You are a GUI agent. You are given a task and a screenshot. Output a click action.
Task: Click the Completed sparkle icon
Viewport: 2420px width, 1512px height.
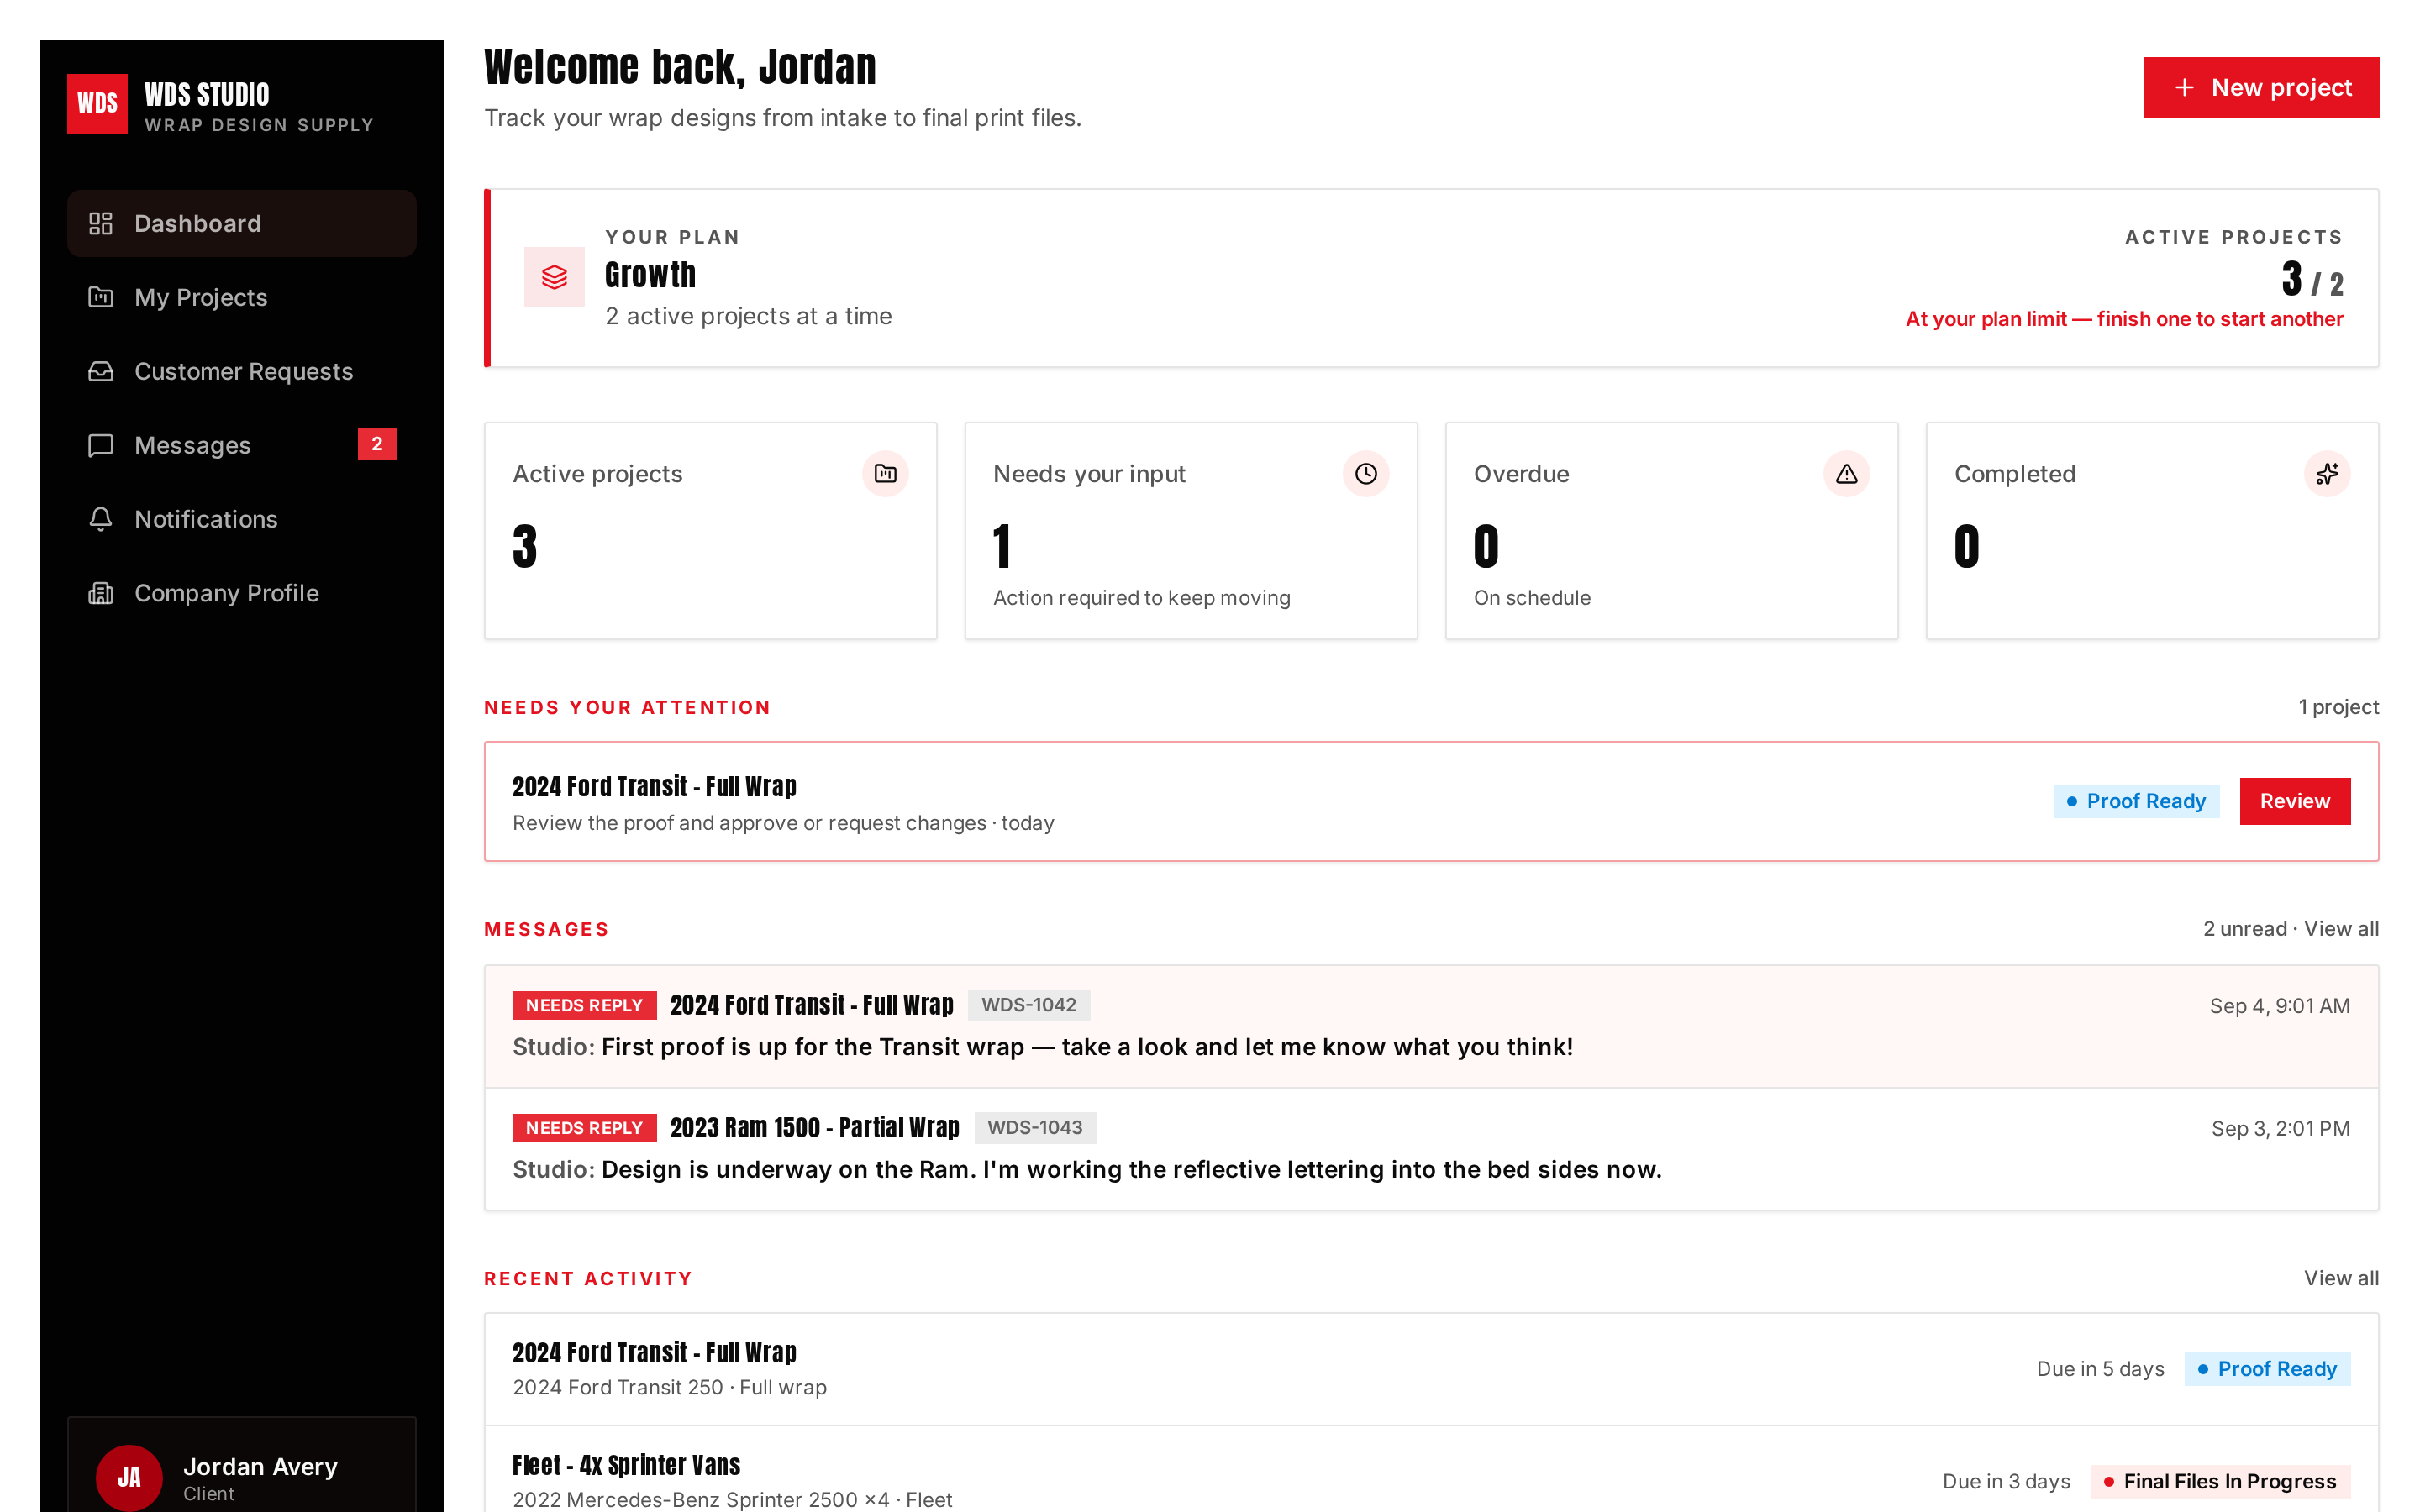[2327, 473]
